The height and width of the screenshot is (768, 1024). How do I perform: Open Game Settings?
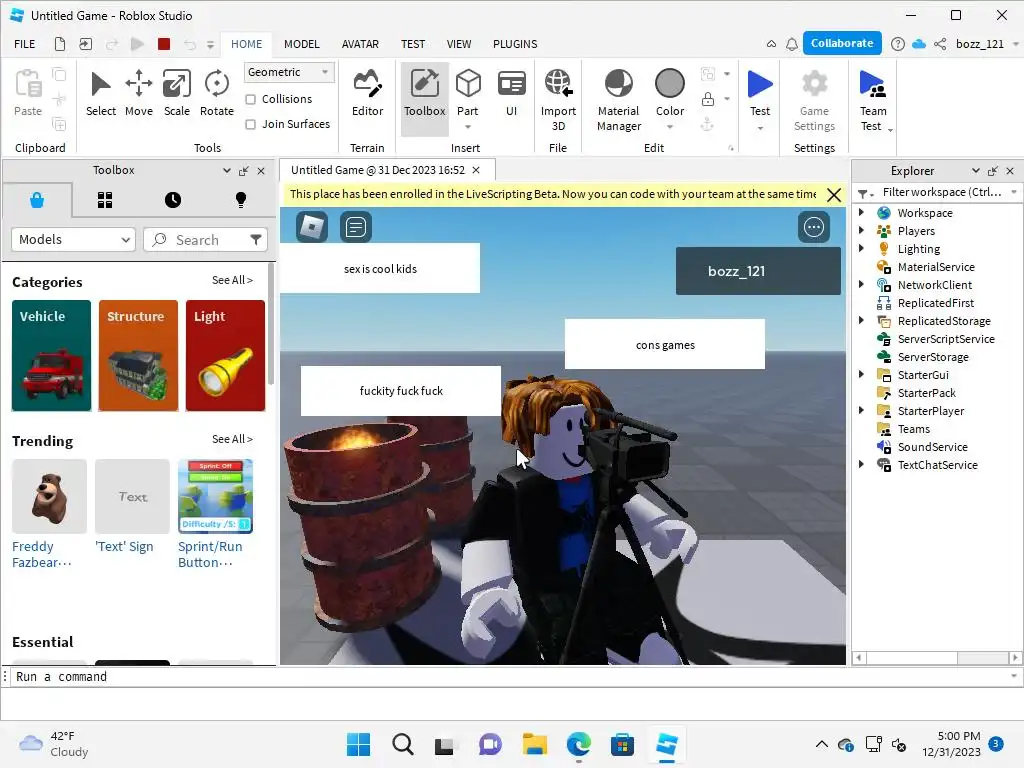click(x=814, y=100)
